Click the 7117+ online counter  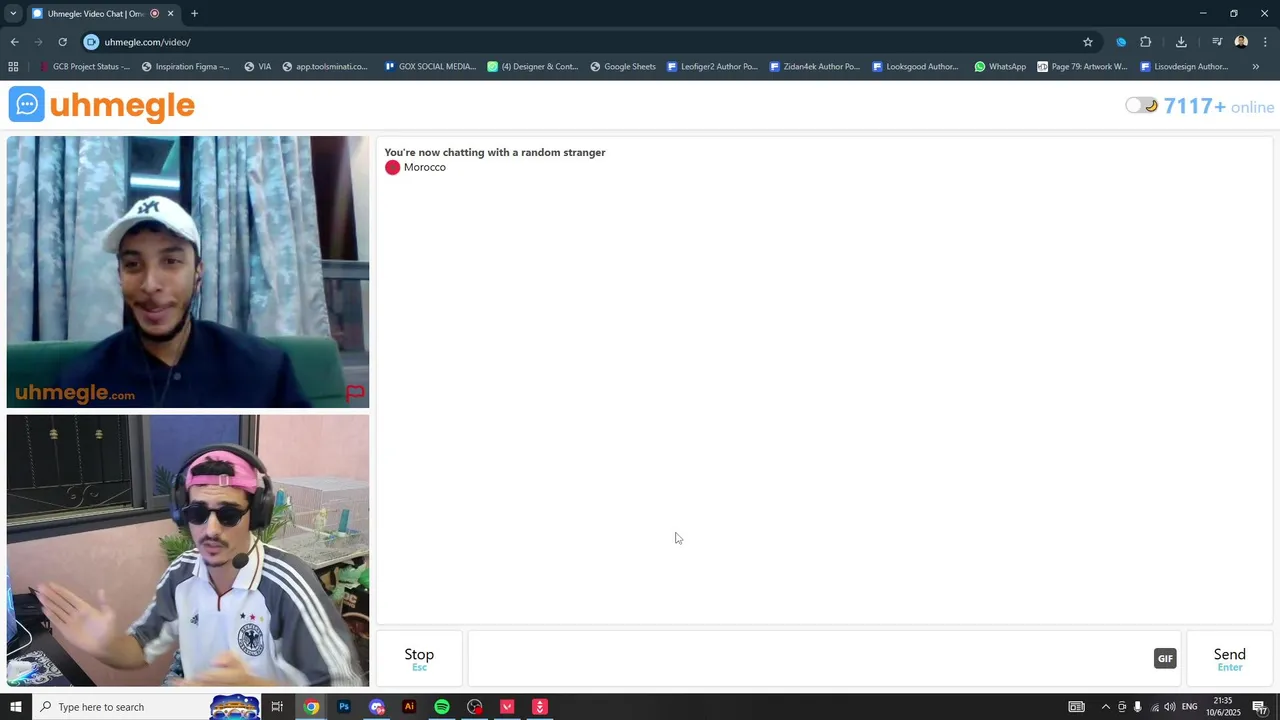pos(1219,106)
